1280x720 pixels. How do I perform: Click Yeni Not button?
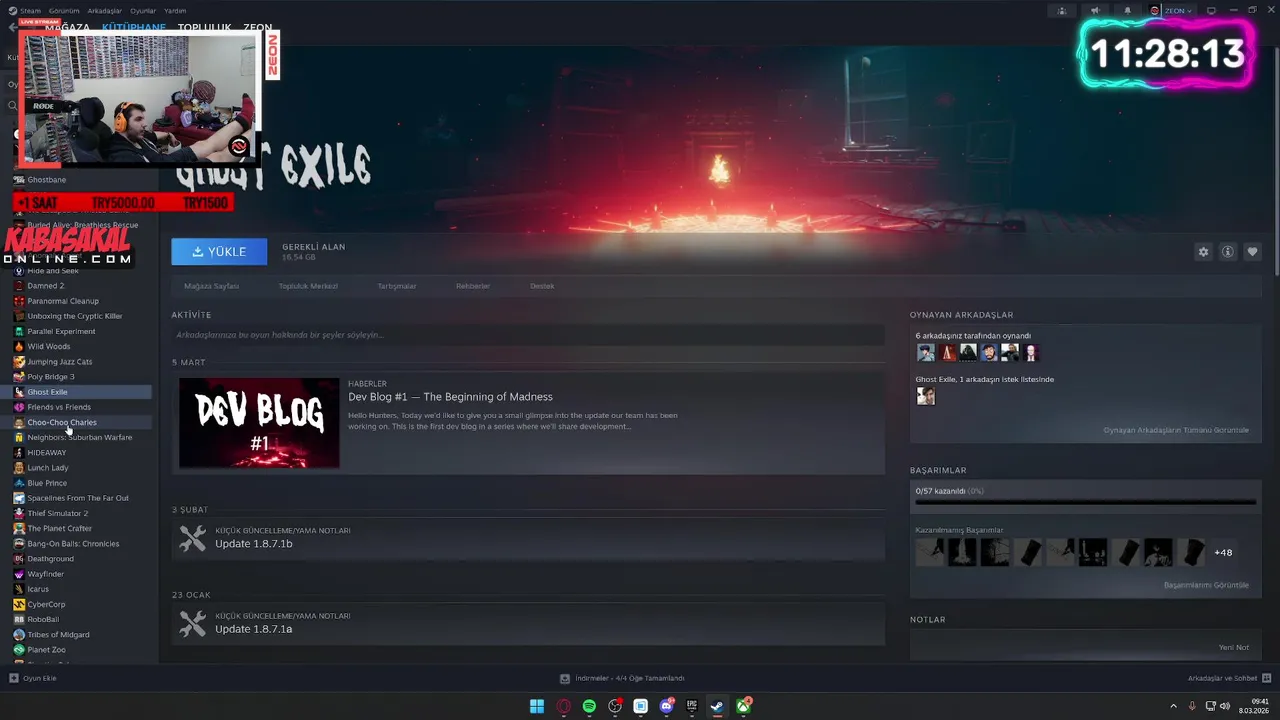tap(1234, 647)
